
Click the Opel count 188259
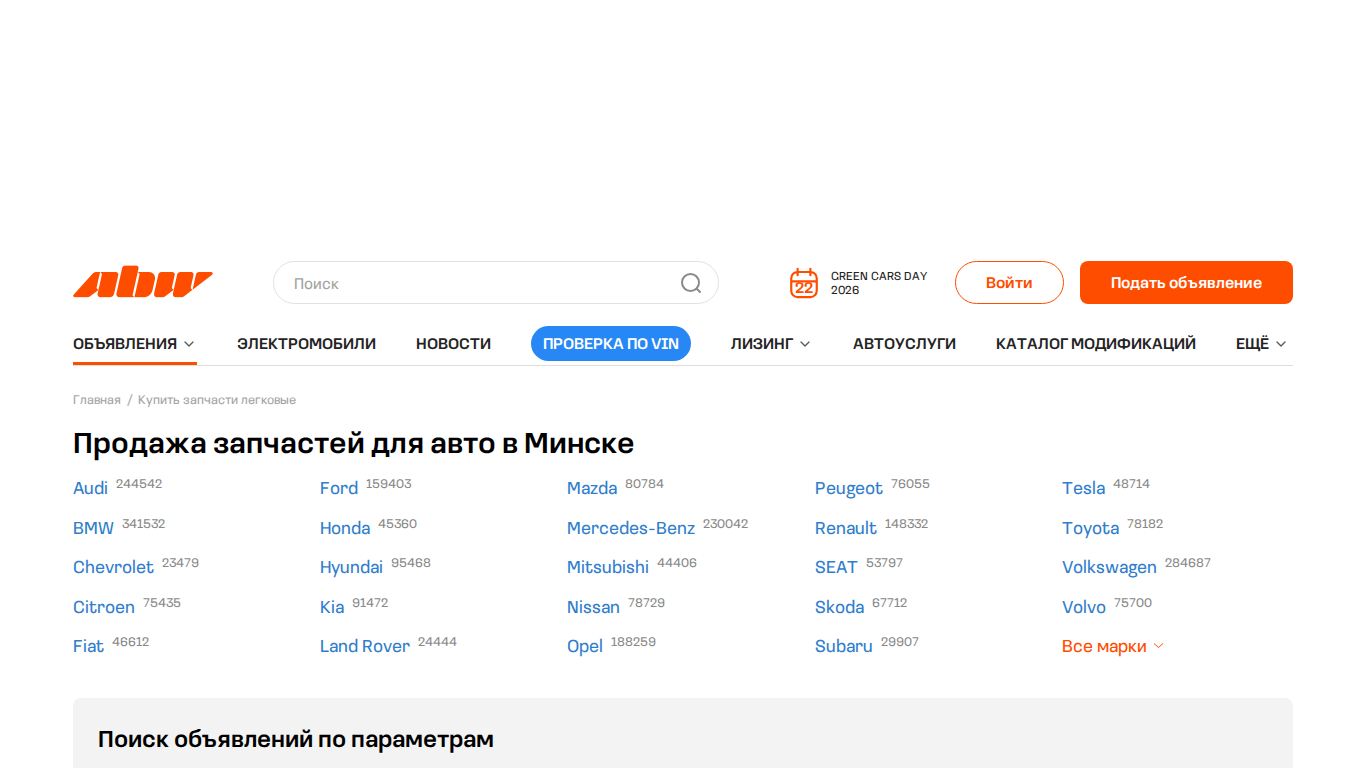(633, 642)
